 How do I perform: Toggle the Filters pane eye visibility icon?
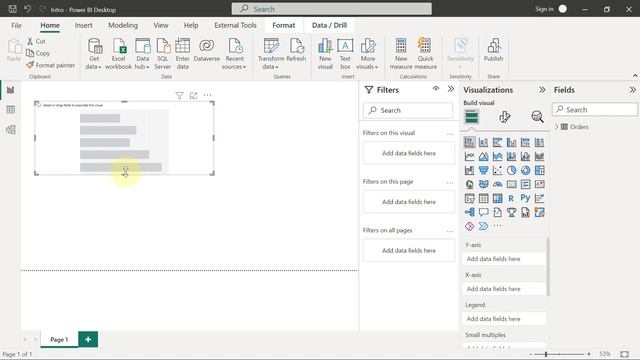(x=436, y=89)
